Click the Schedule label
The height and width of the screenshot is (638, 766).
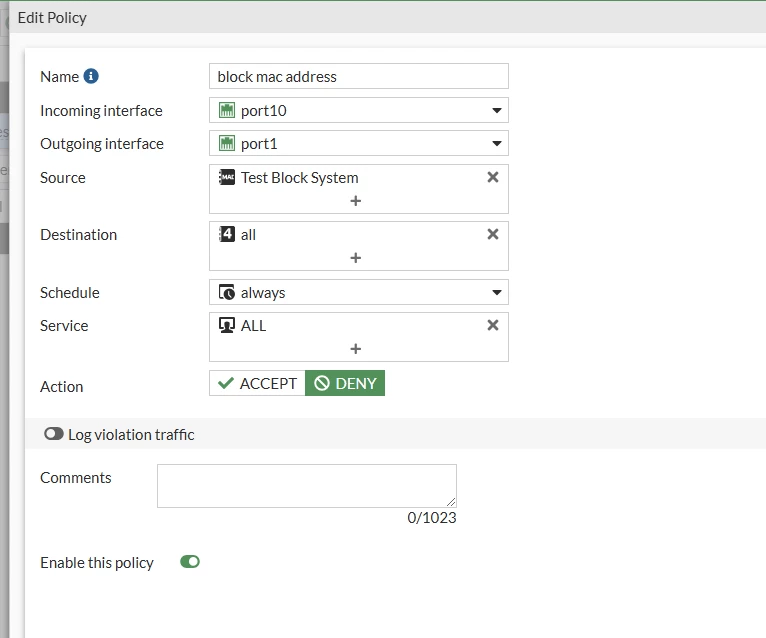pyautogui.click(x=70, y=293)
